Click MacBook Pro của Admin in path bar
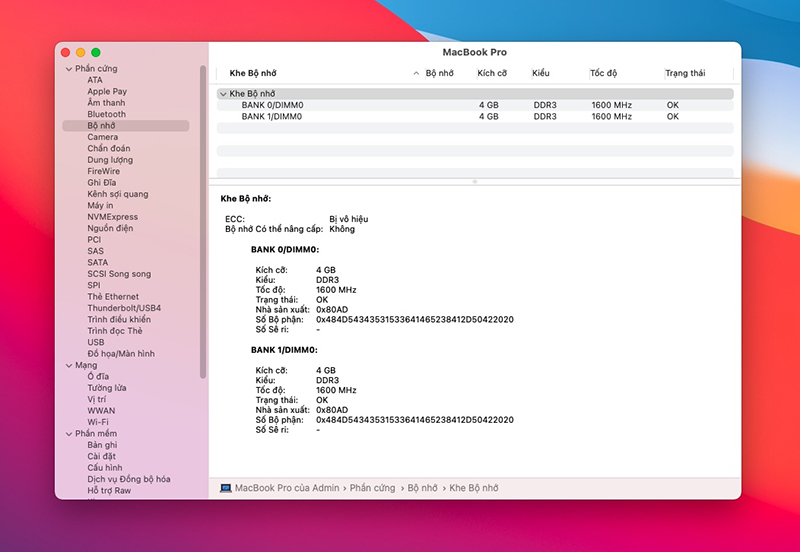 click(x=287, y=488)
